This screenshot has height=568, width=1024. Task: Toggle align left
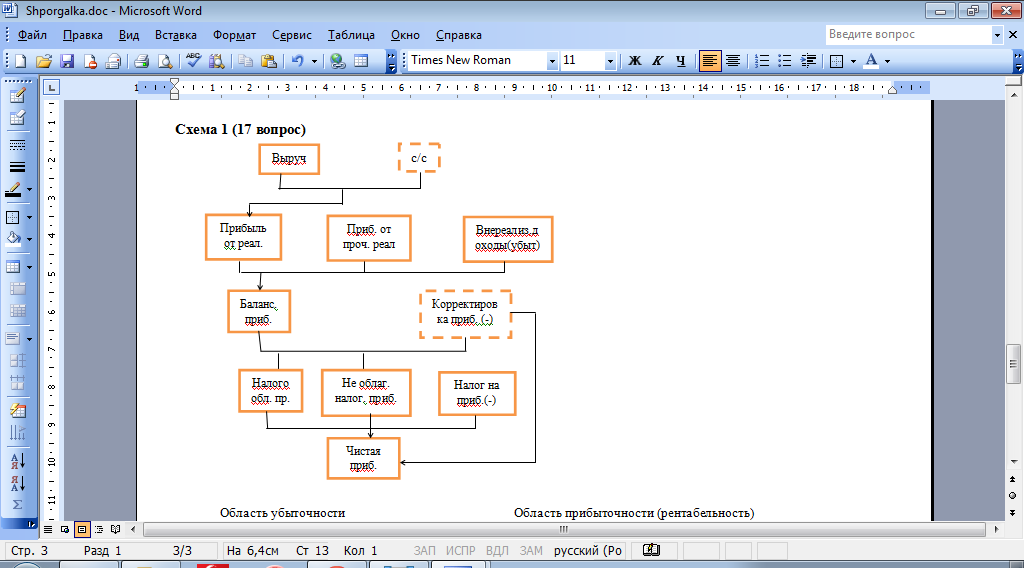pos(709,61)
